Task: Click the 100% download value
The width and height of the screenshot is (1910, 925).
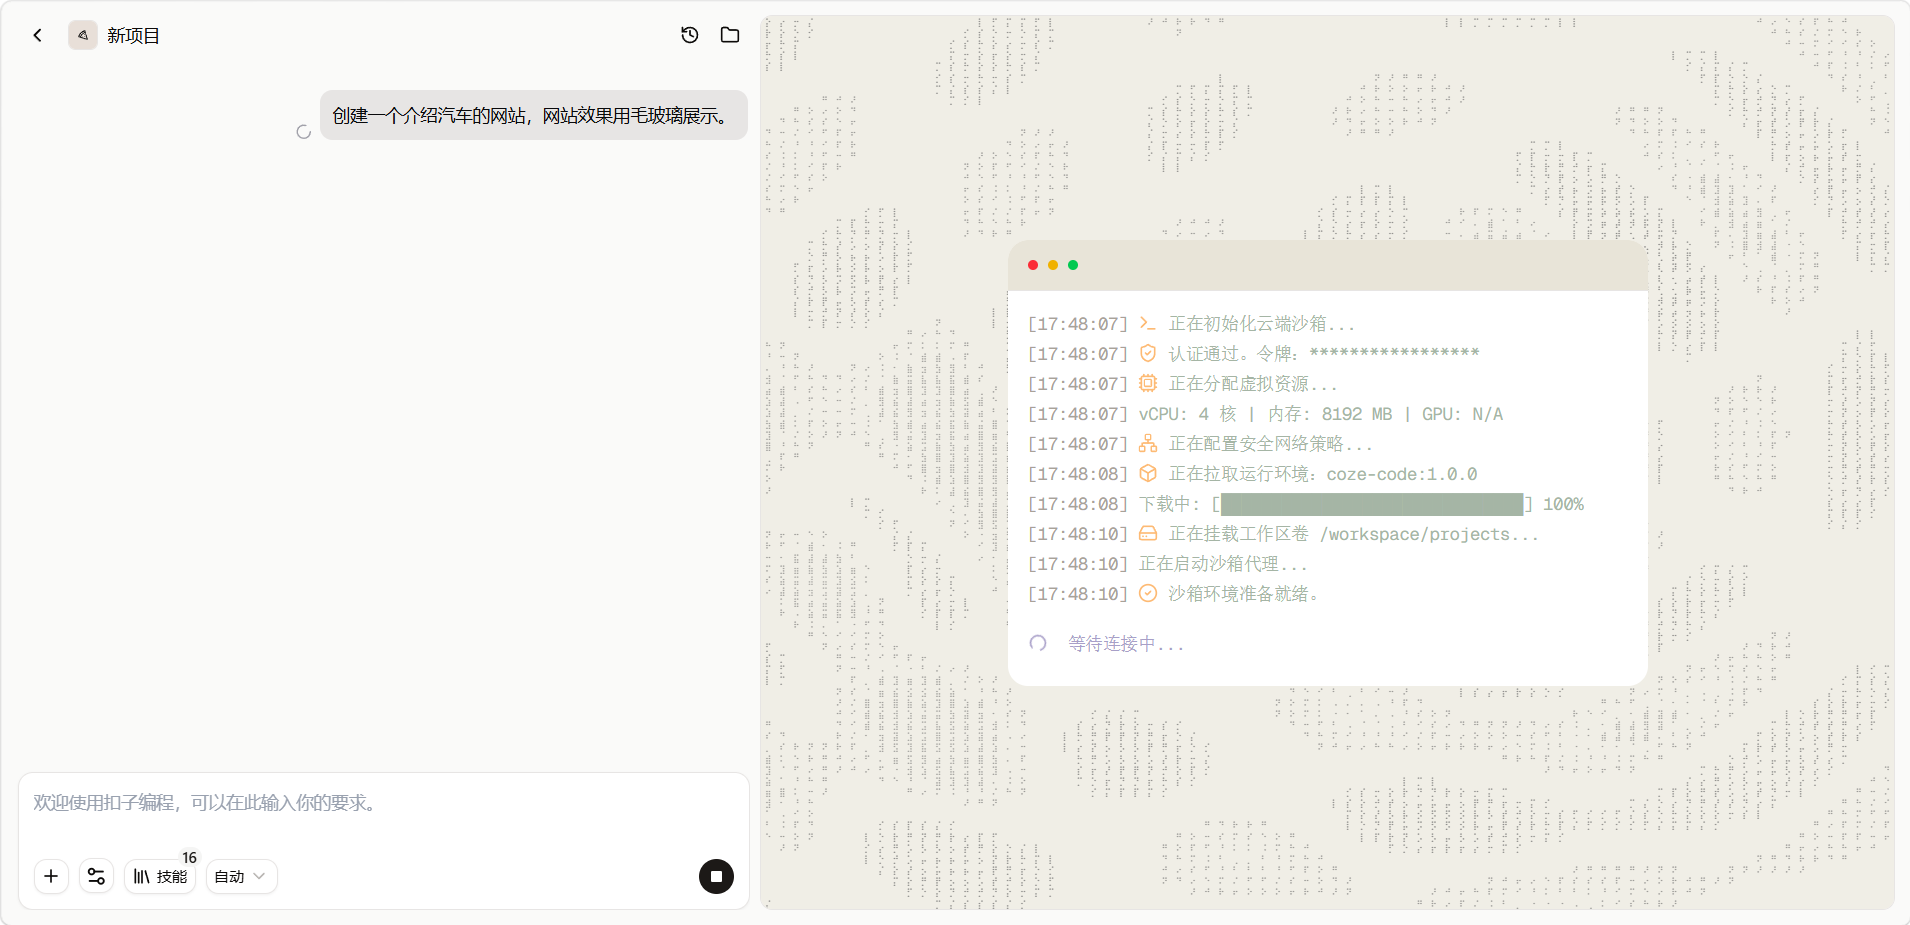Action: coord(1563,504)
